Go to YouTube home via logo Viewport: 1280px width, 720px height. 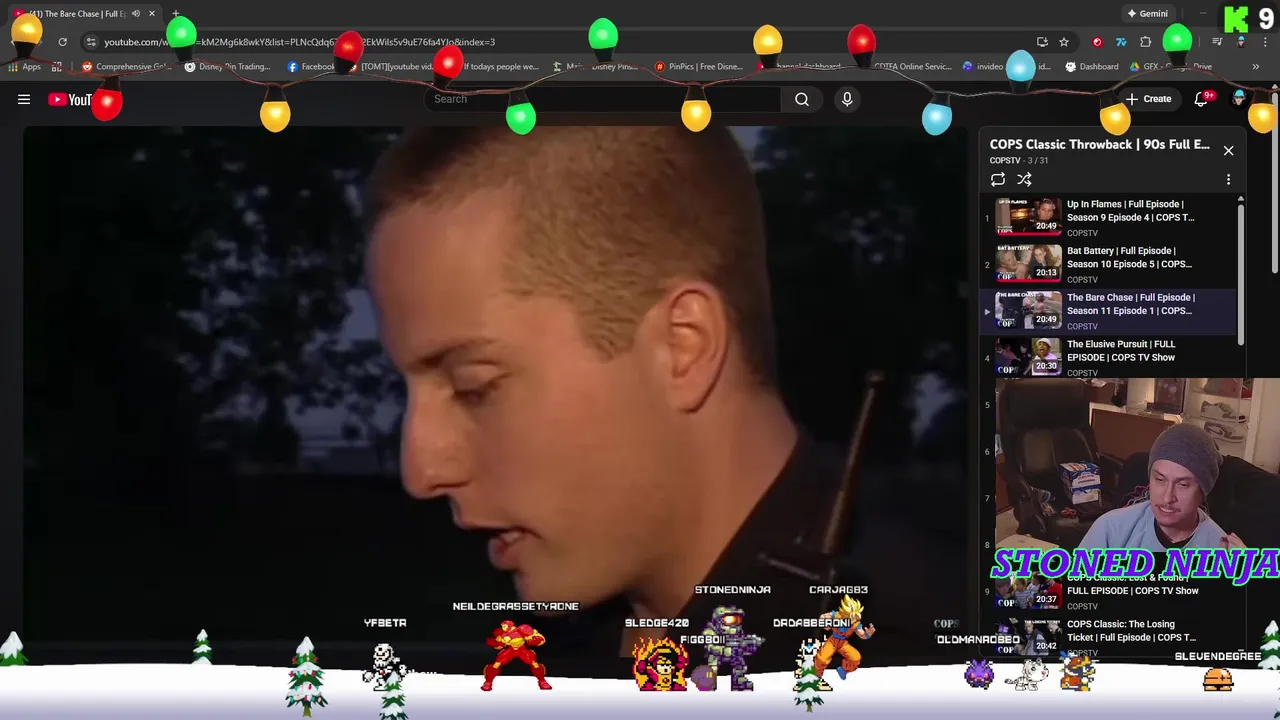point(70,99)
